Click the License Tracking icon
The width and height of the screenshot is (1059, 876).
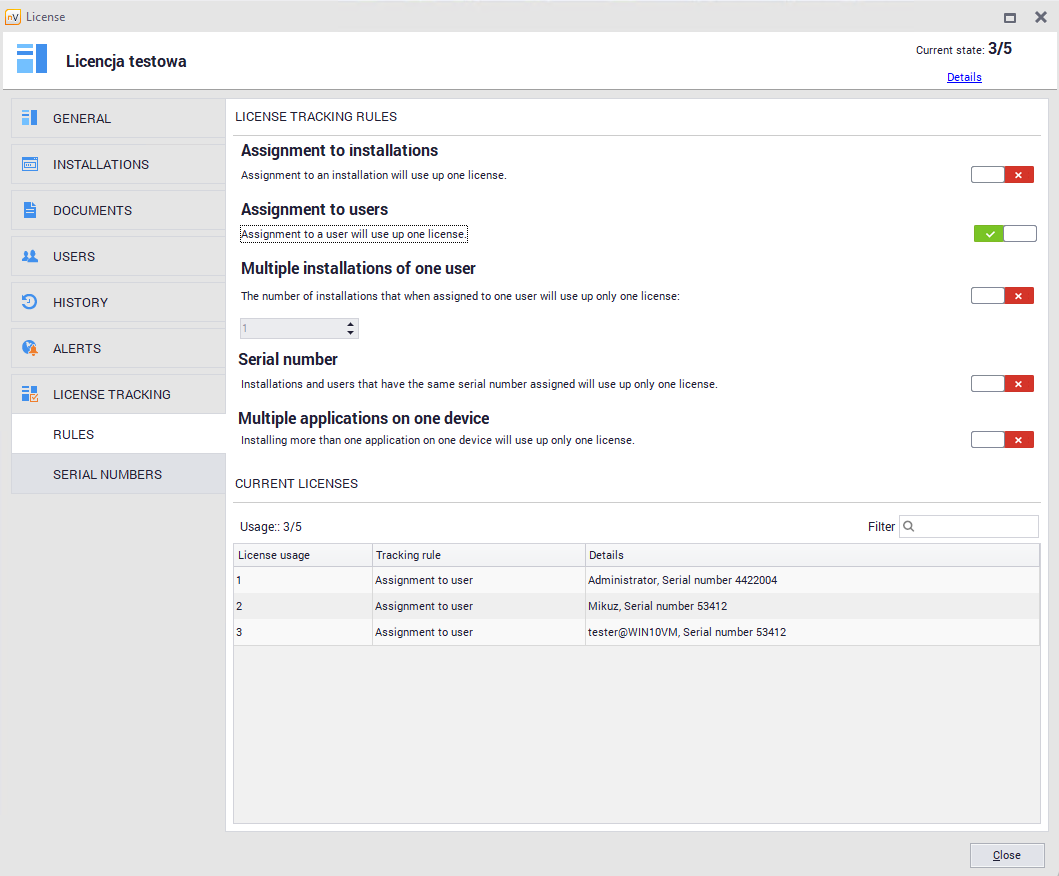(30, 394)
